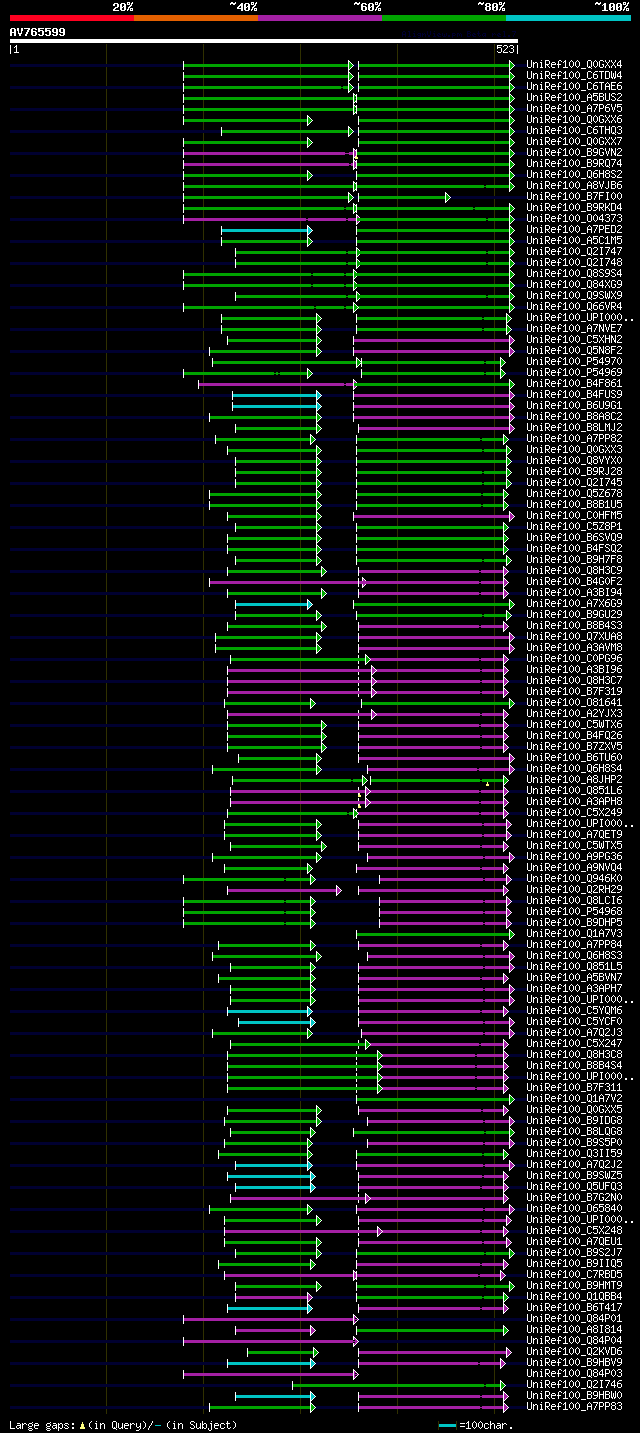Click the orange ~40% legend segment
This screenshot has width=640, height=1433.
[196, 18]
